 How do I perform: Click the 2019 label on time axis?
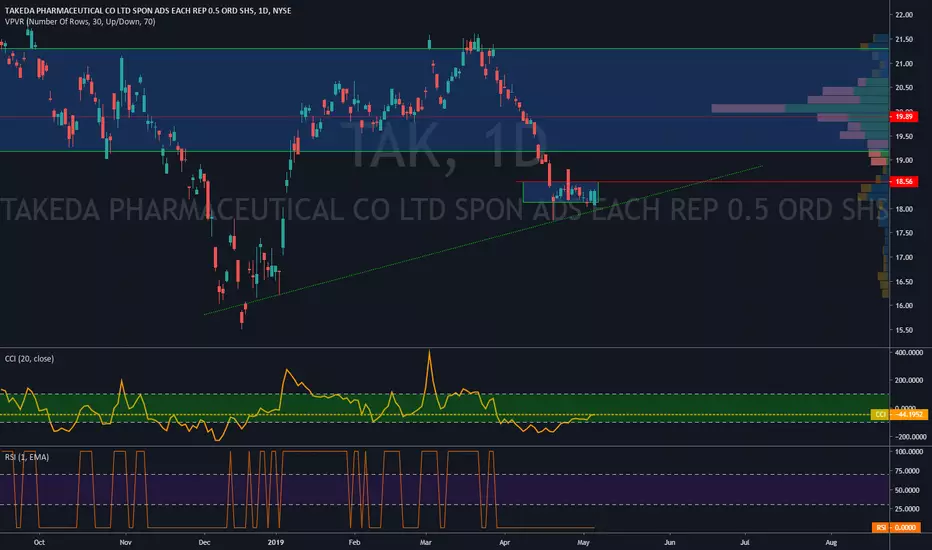[x=276, y=542]
